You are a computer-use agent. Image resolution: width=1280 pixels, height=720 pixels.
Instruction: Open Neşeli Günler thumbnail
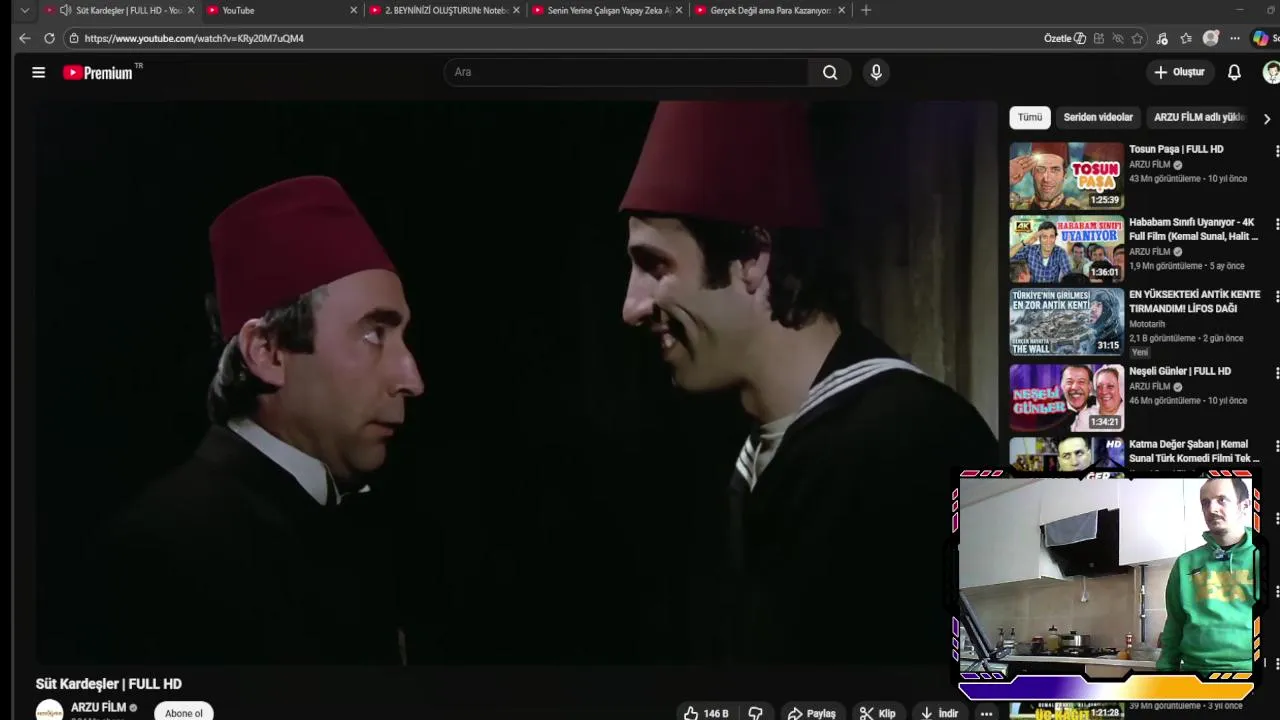coord(1066,398)
